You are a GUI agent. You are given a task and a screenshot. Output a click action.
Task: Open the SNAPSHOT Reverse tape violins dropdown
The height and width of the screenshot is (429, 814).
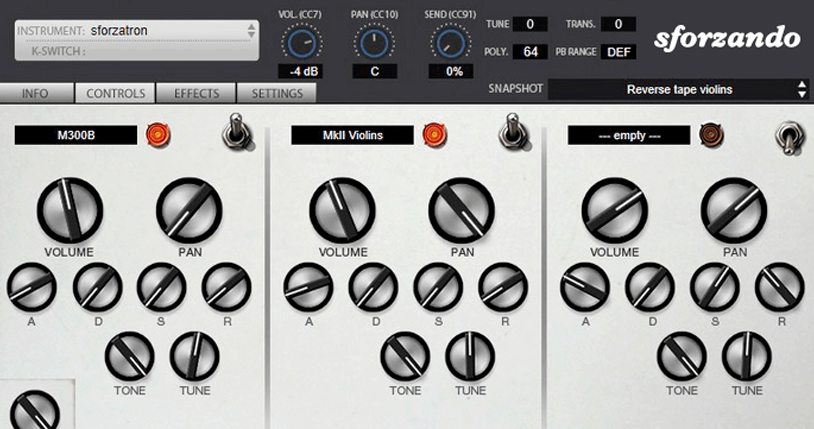(x=679, y=90)
